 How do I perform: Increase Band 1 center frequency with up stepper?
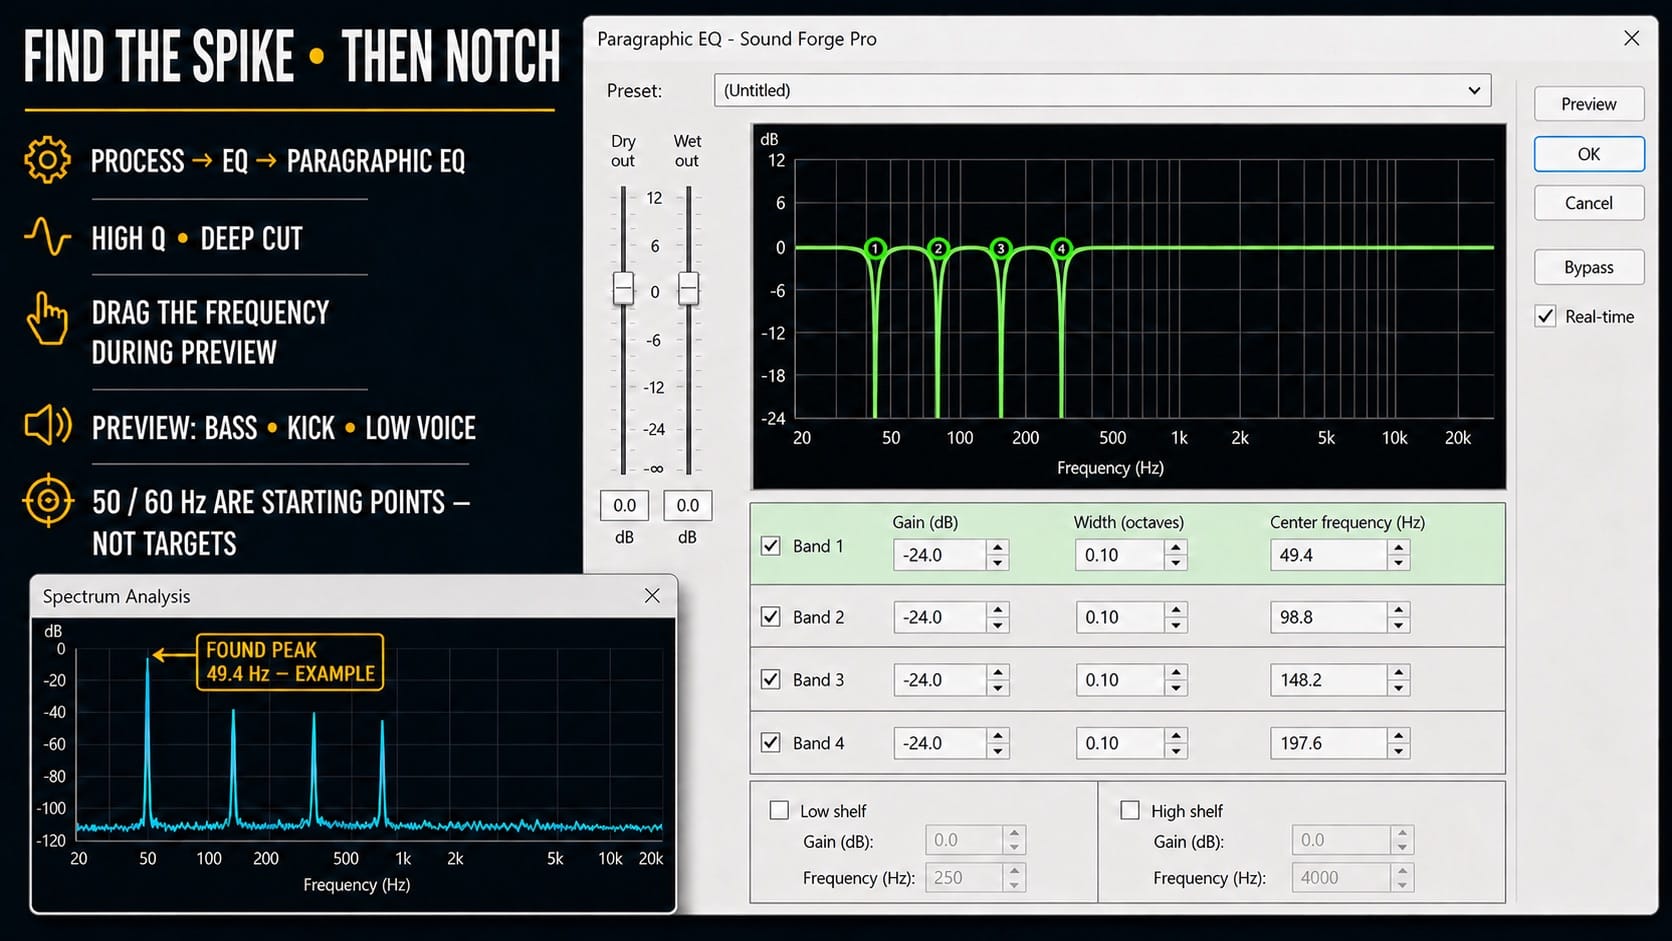[1399, 547]
